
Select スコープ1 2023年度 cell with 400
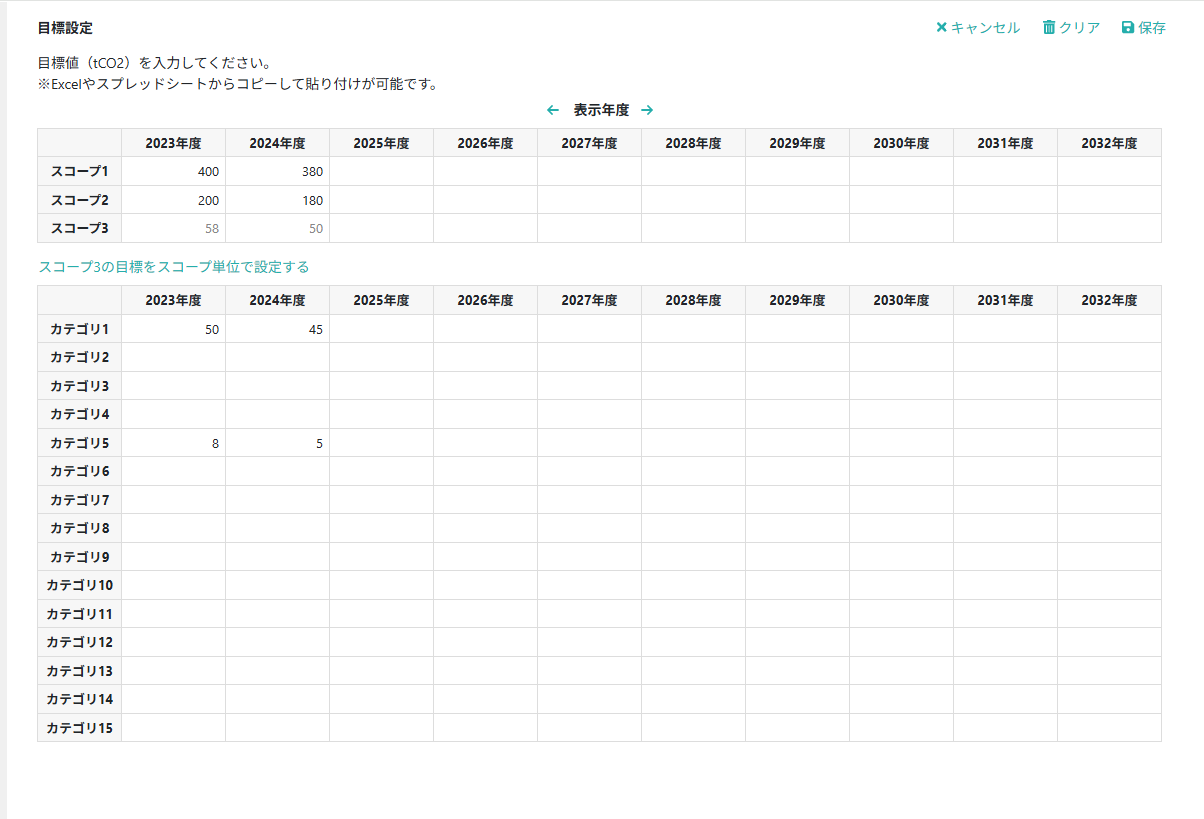tap(174, 171)
